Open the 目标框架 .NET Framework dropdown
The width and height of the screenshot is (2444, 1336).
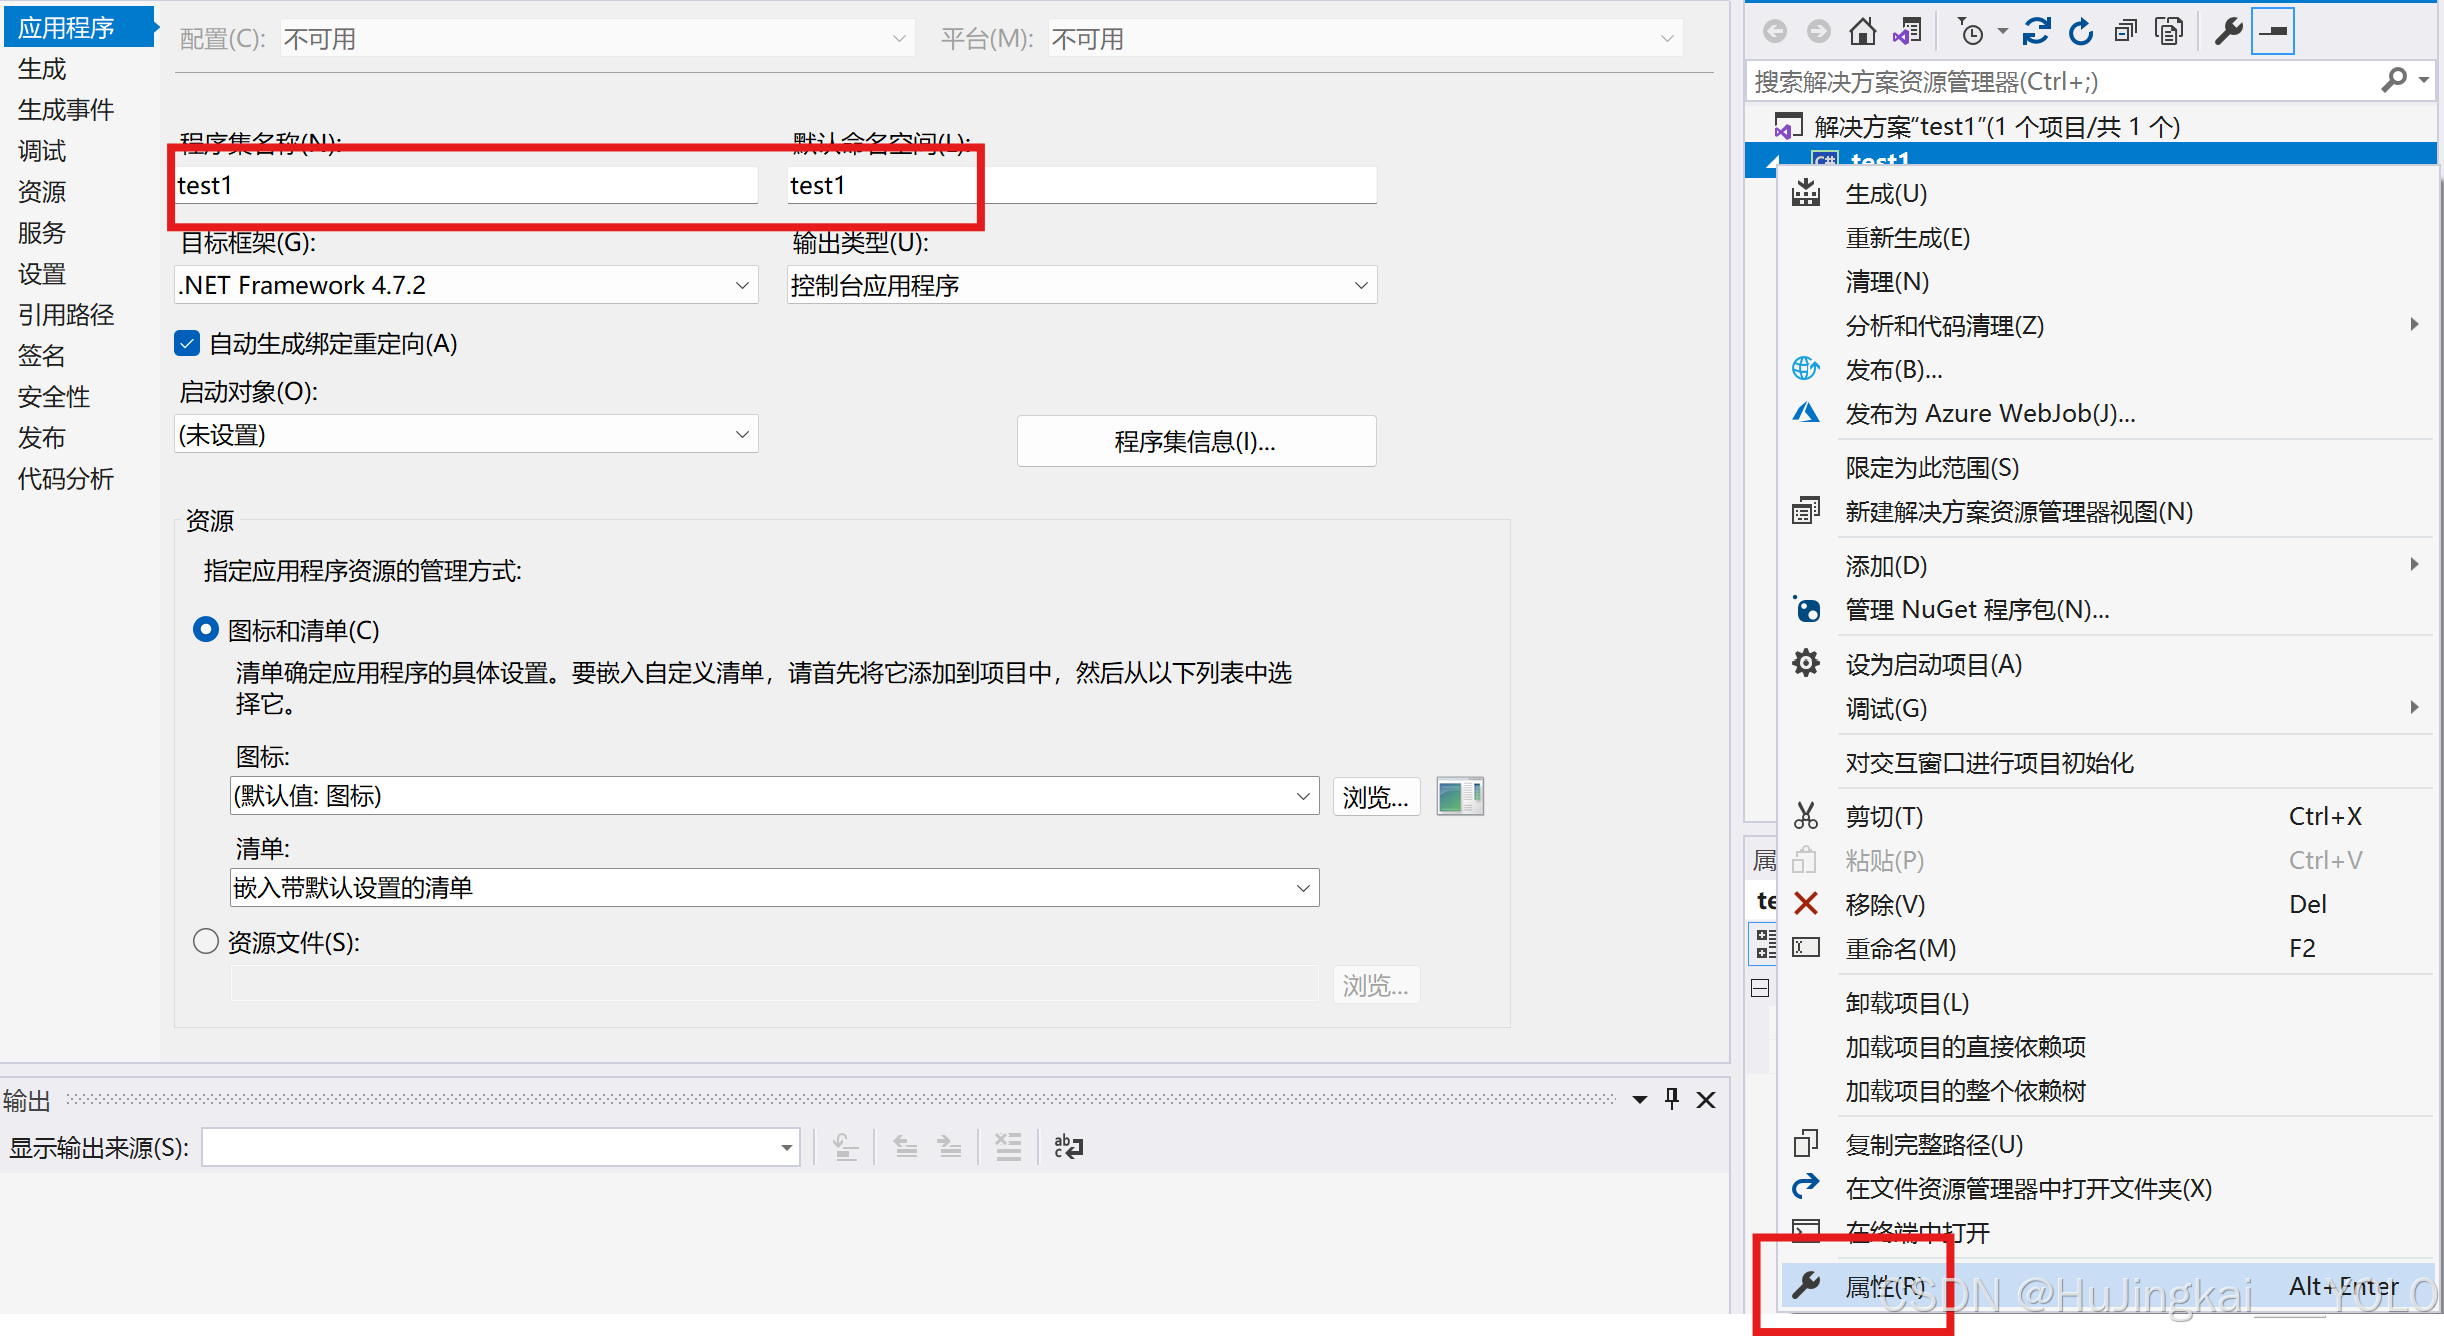466,286
